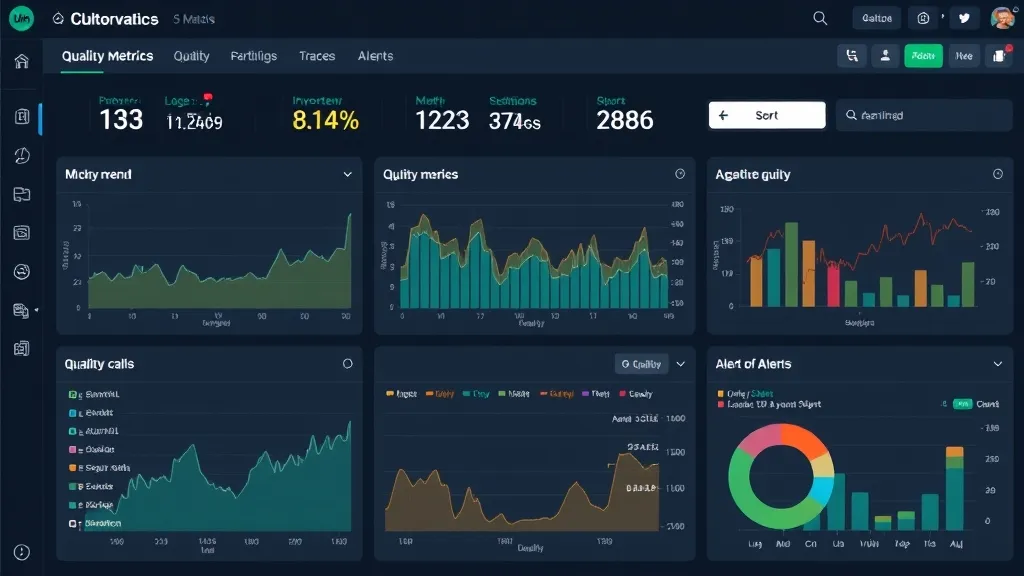Click the person icon in the toolbar
The width and height of the screenshot is (1024, 576).
pyautogui.click(x=886, y=56)
